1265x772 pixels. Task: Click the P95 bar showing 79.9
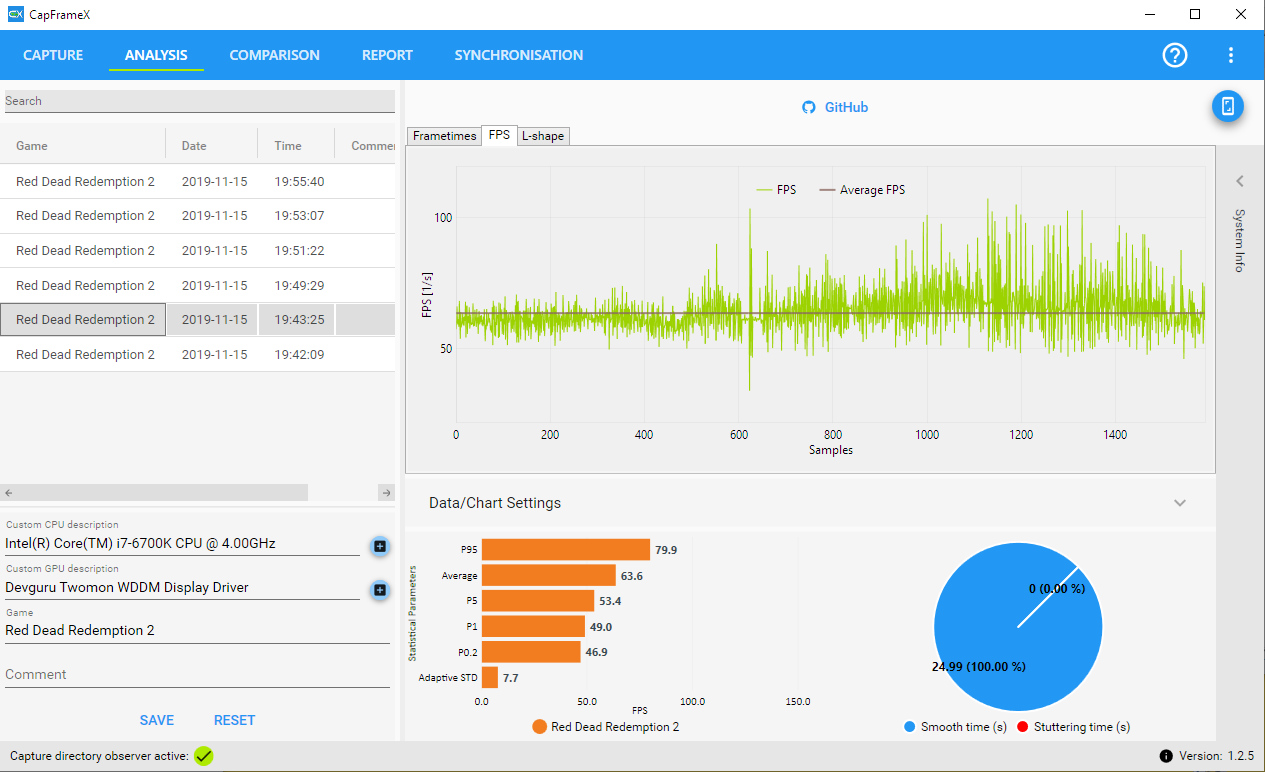(566, 550)
